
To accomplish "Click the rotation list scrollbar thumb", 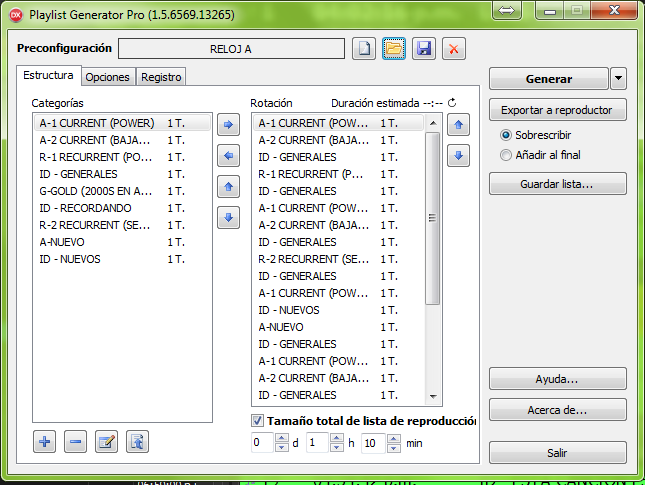I will click(x=432, y=218).
